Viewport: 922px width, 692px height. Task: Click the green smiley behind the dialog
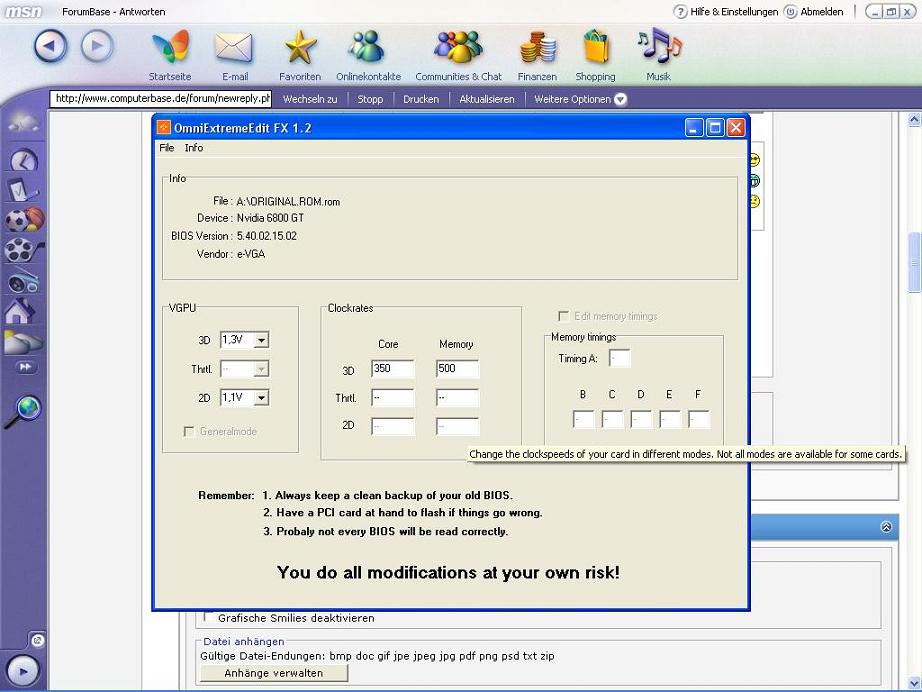[x=754, y=180]
